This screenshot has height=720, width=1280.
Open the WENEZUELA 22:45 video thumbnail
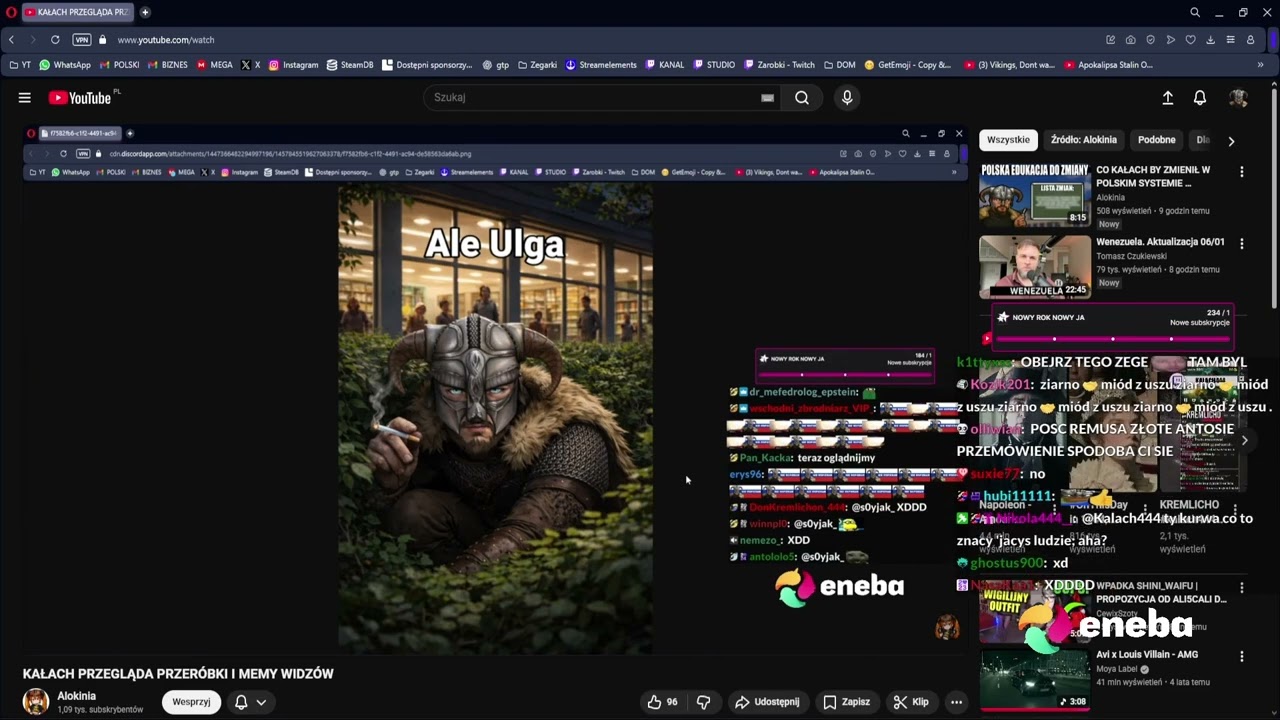[1035, 266]
